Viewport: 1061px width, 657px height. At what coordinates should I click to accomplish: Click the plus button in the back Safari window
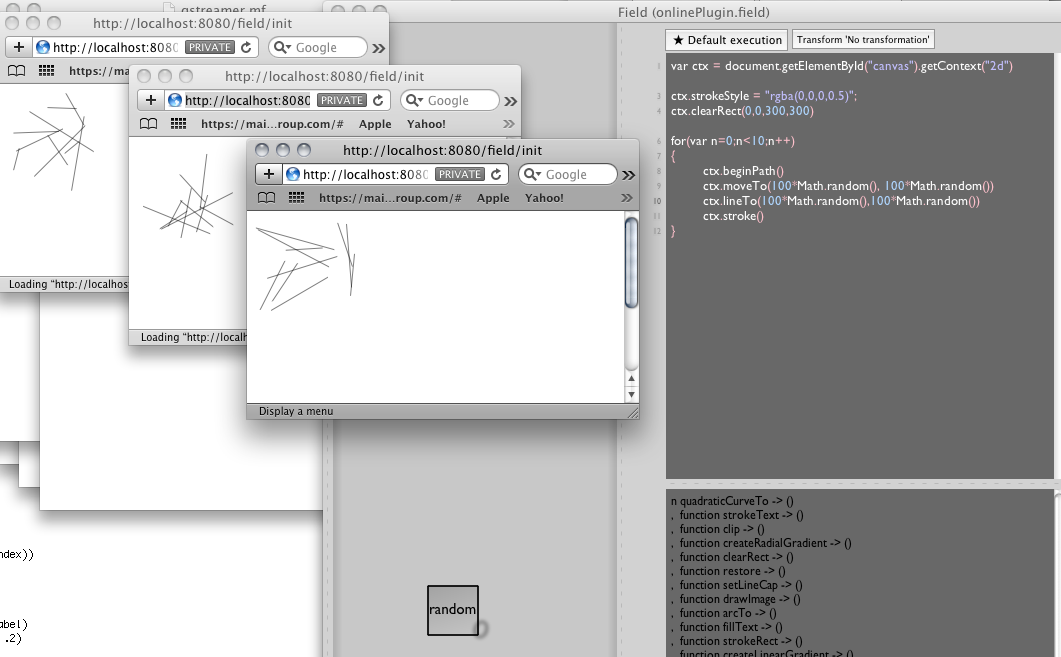[20, 47]
